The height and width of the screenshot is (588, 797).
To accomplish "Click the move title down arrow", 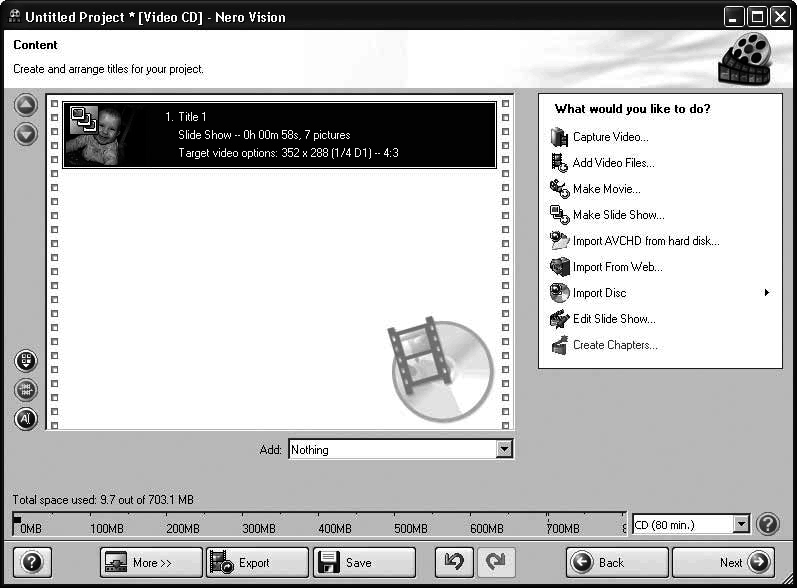I will click(x=26, y=133).
